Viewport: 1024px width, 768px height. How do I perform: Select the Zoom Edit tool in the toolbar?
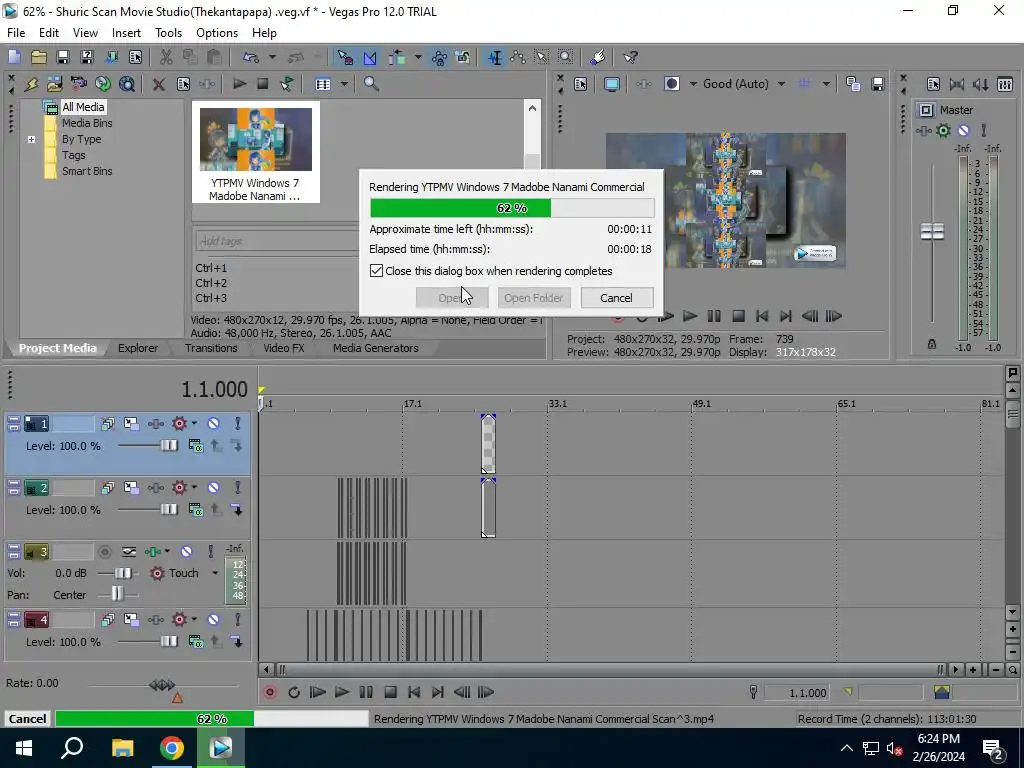click(566, 57)
